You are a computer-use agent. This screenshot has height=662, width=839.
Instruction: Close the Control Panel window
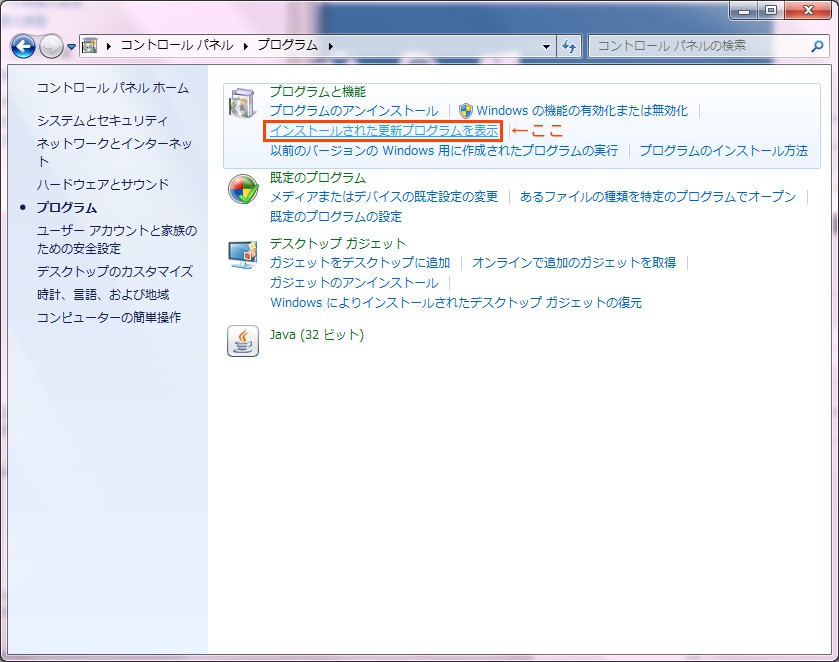point(809,10)
